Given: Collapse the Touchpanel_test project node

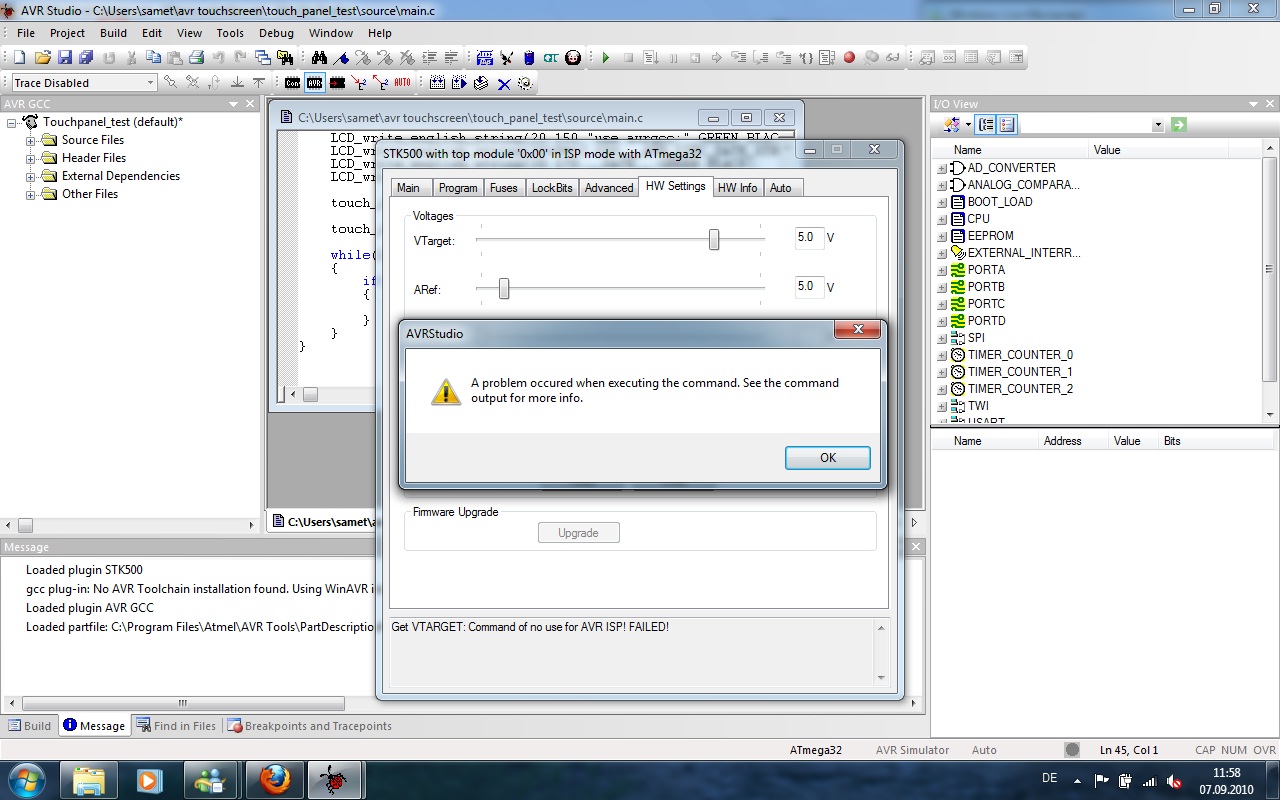Looking at the screenshot, I should (x=12, y=122).
